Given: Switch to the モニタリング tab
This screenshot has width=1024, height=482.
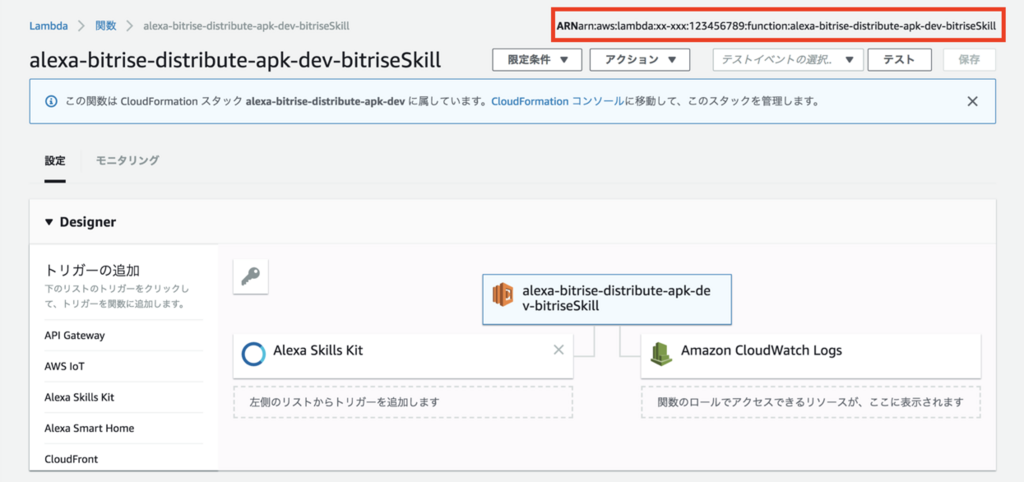Looking at the screenshot, I should [x=127, y=161].
